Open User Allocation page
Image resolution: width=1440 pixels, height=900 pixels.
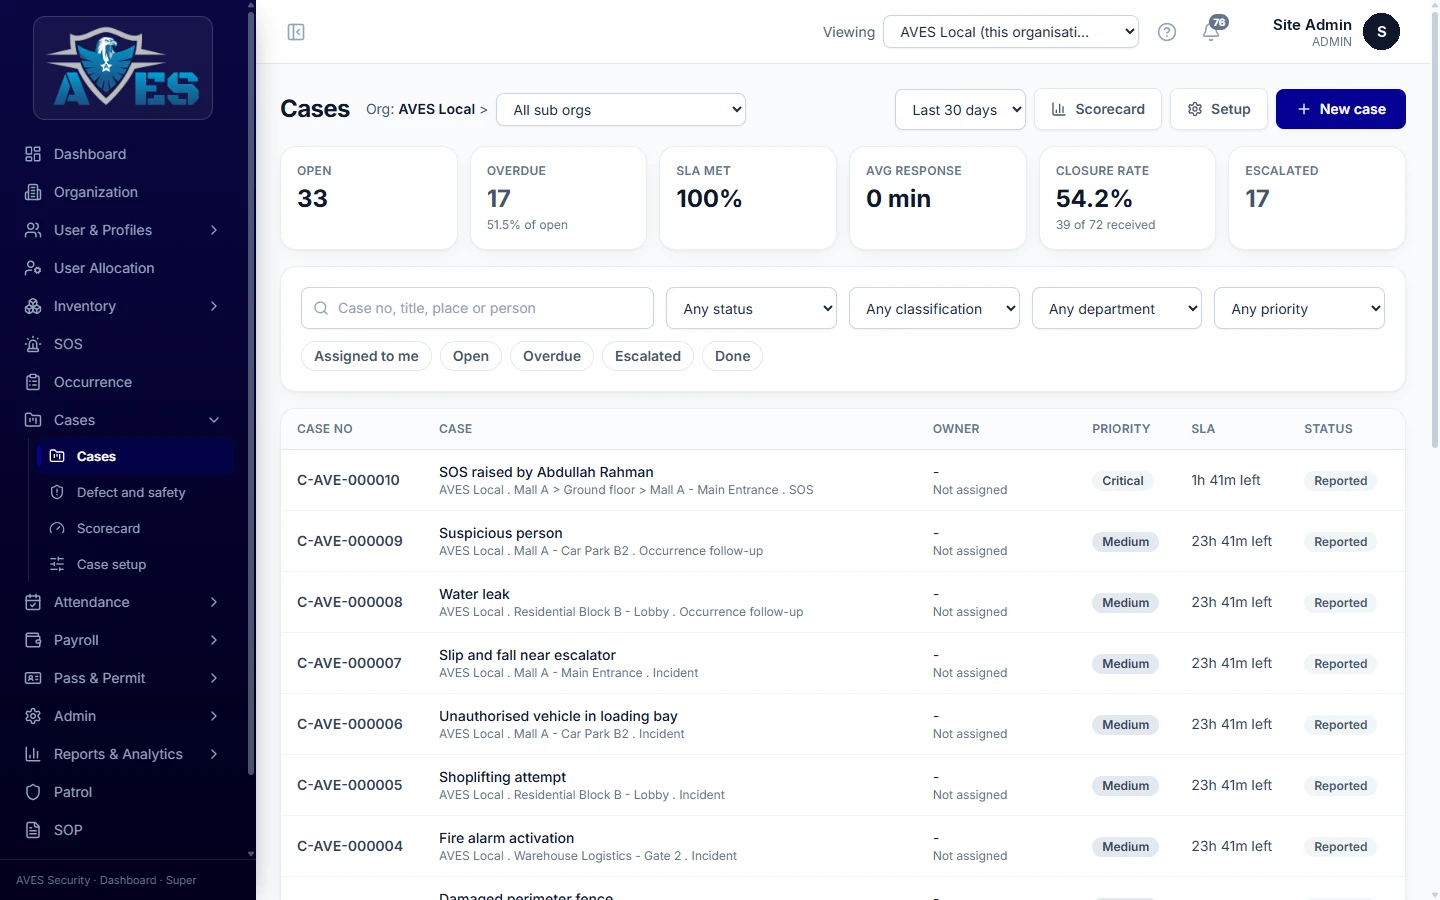point(122,268)
